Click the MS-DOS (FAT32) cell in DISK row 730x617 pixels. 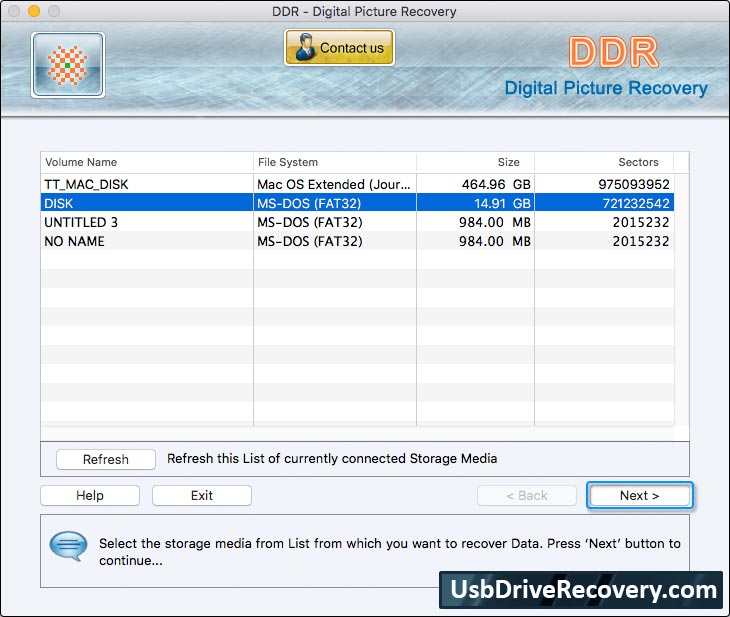[x=335, y=203]
